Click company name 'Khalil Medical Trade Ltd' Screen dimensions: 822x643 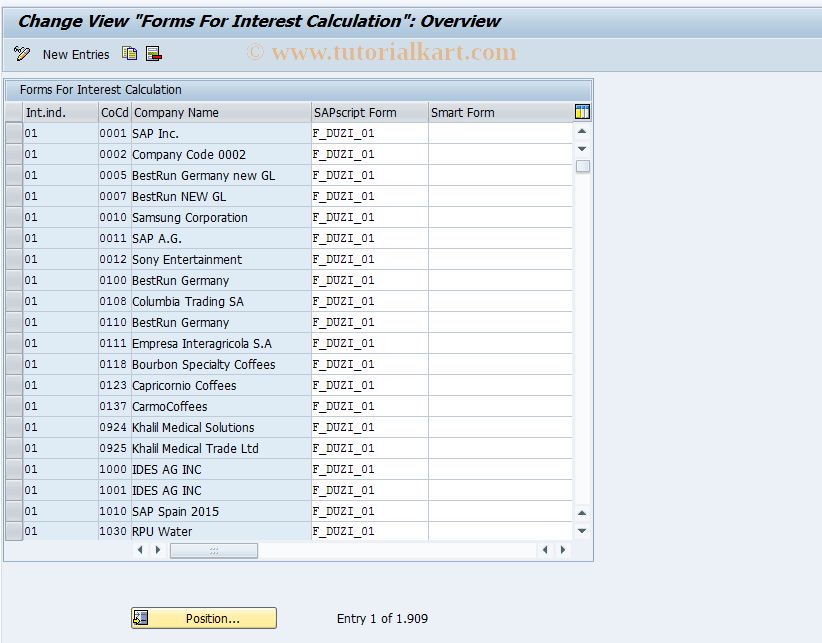point(195,449)
